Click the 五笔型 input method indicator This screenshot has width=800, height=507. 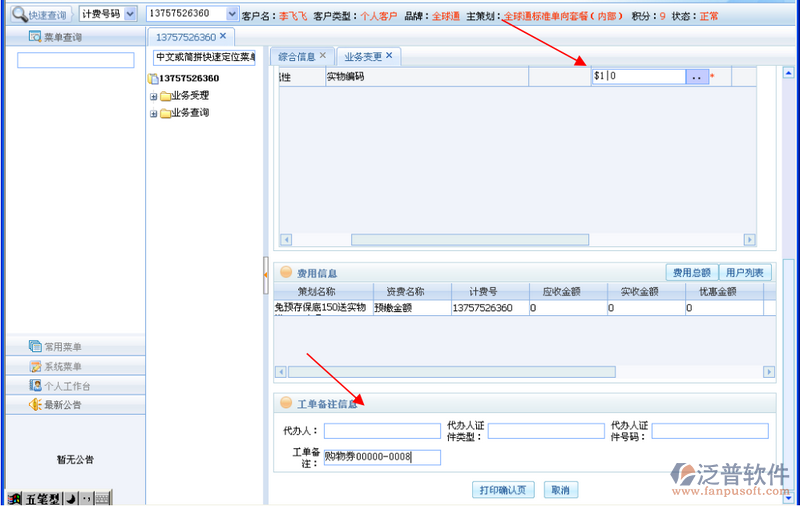(x=42, y=498)
